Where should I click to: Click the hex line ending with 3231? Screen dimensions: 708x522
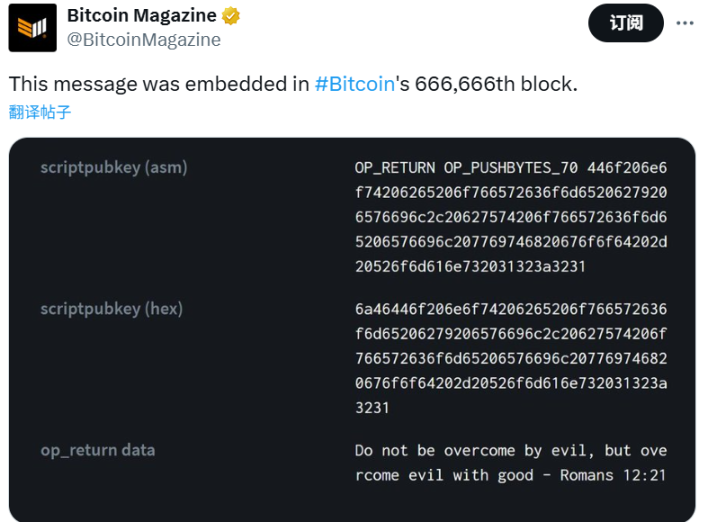click(x=372, y=408)
